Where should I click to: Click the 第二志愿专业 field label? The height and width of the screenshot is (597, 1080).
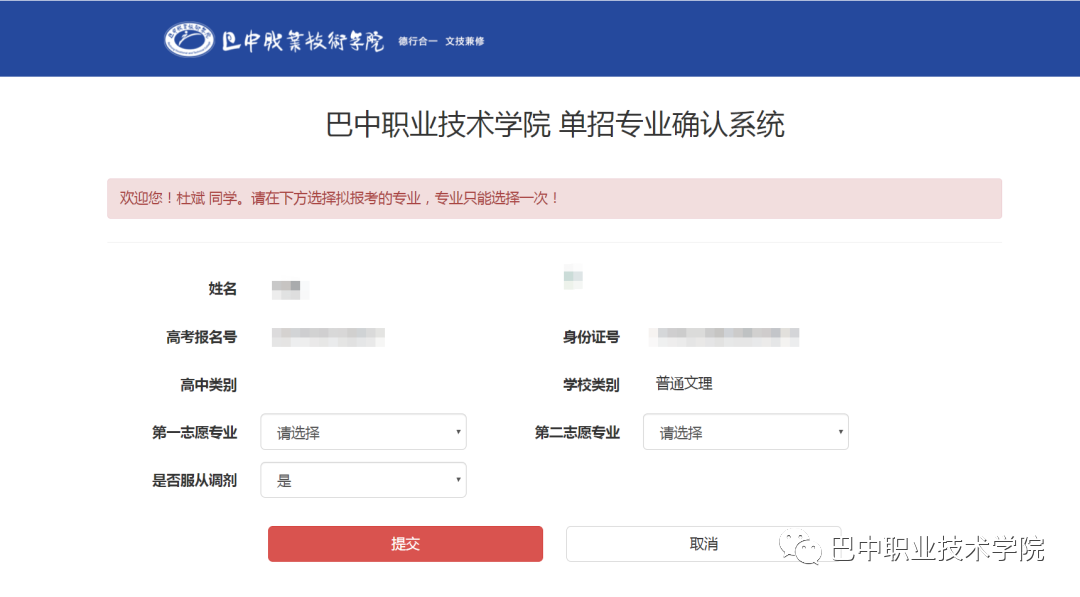[577, 433]
